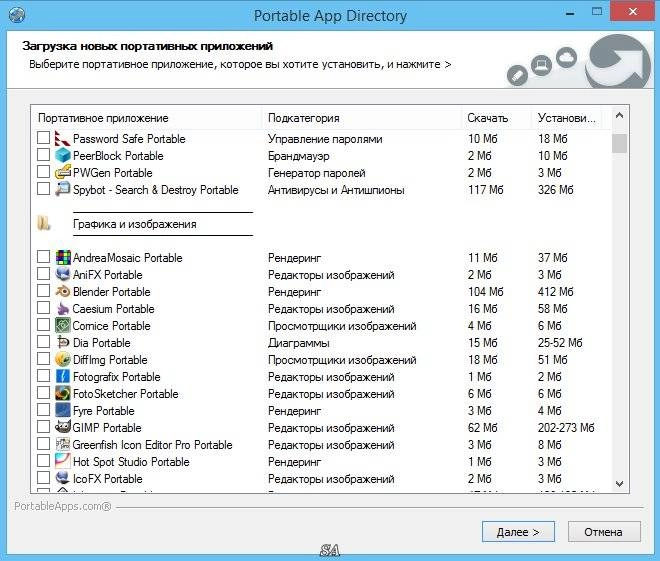Click the IcoFX Portable icon
This screenshot has height=561, width=660.
click(63, 478)
